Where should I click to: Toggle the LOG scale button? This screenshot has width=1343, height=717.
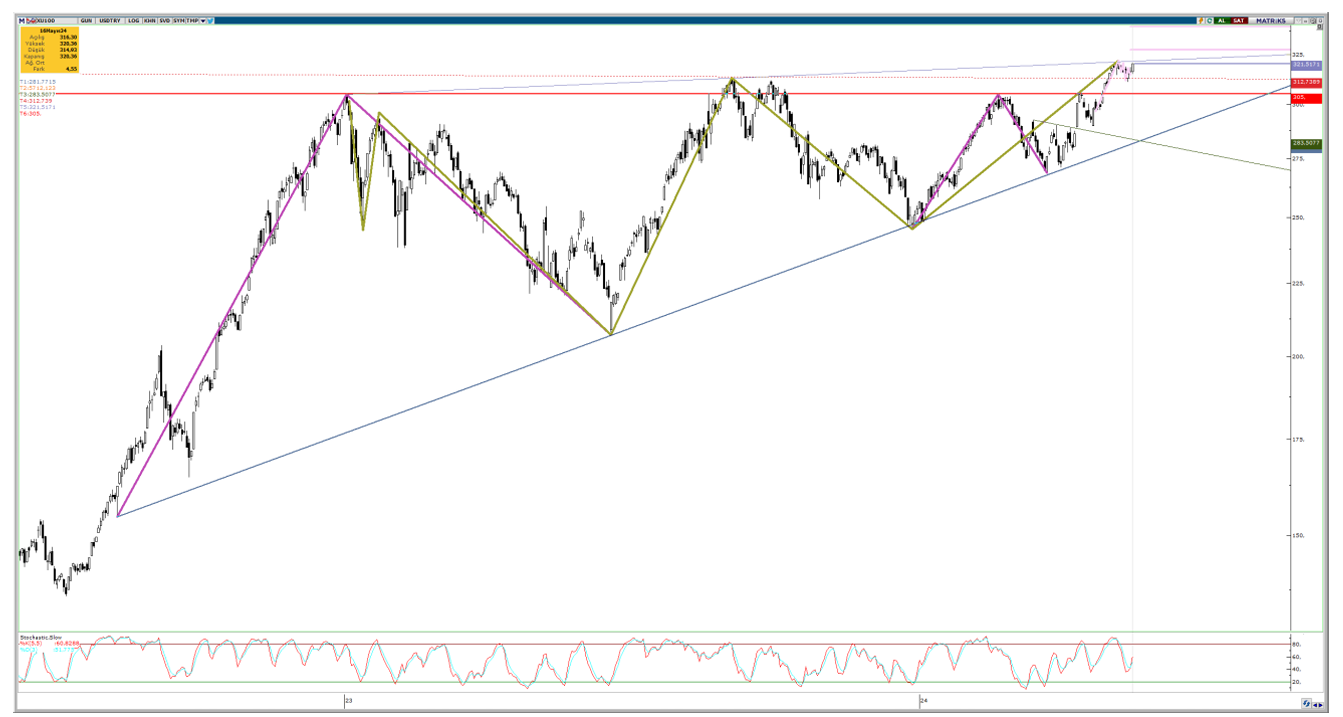click(x=133, y=20)
